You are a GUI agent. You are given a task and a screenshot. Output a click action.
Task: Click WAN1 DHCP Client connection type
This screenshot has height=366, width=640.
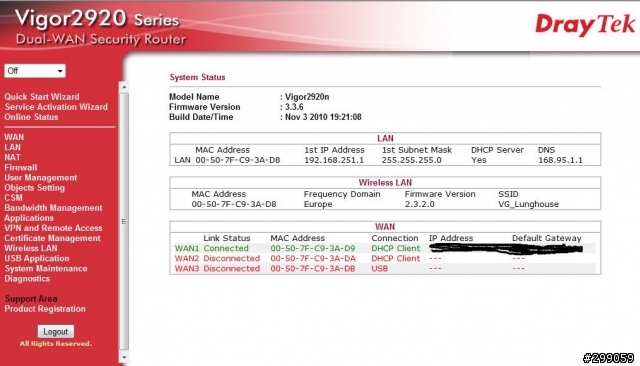click(x=396, y=248)
